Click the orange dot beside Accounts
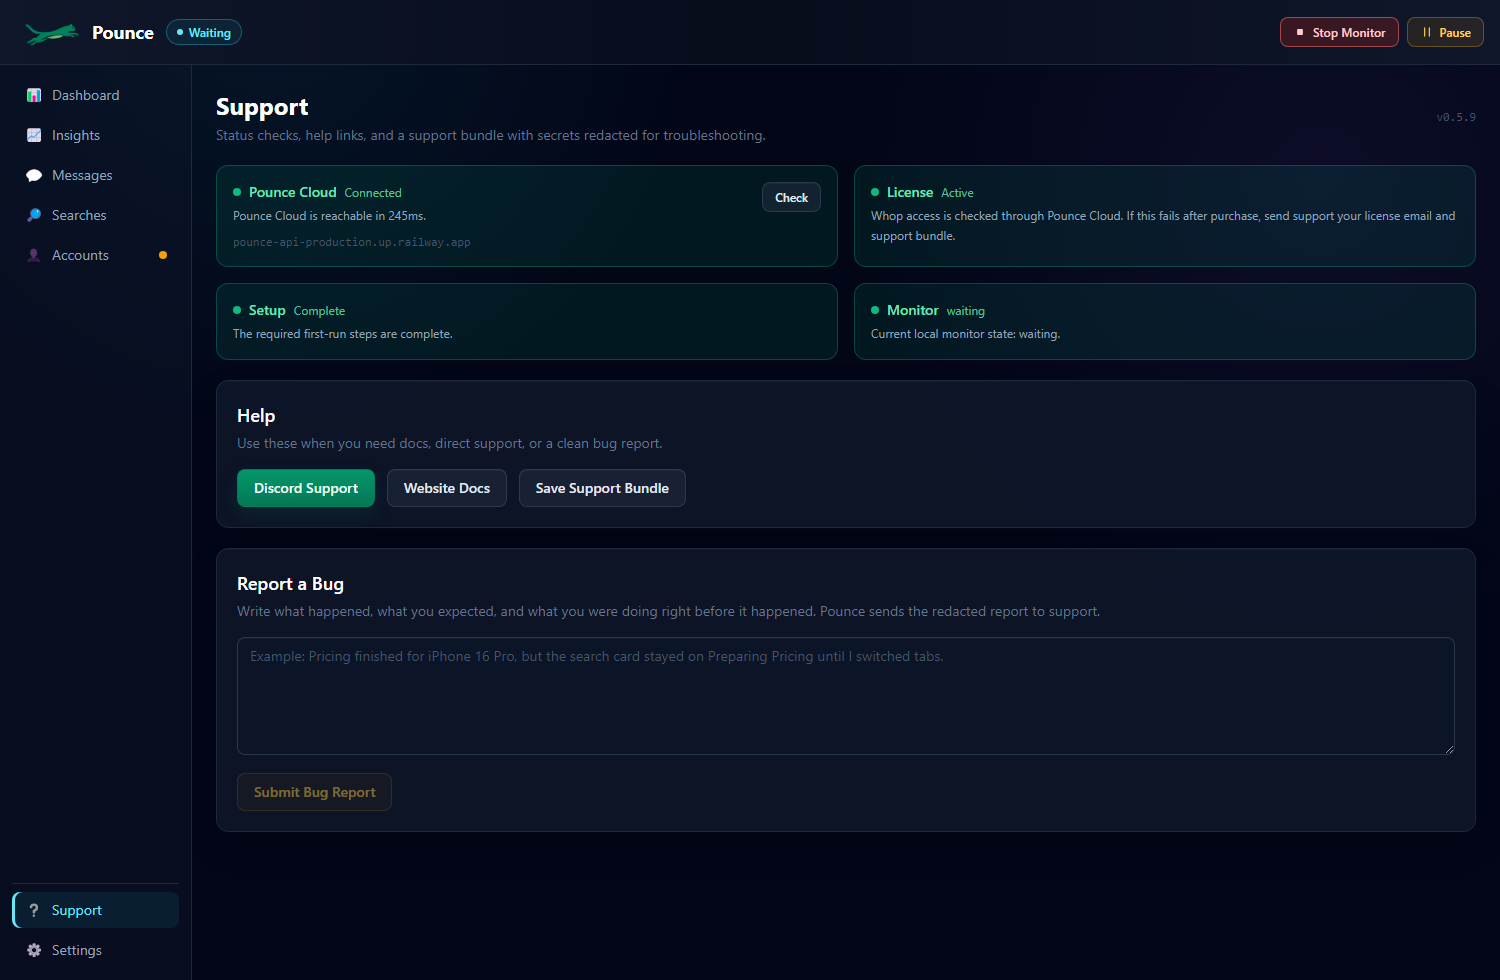 tap(163, 255)
